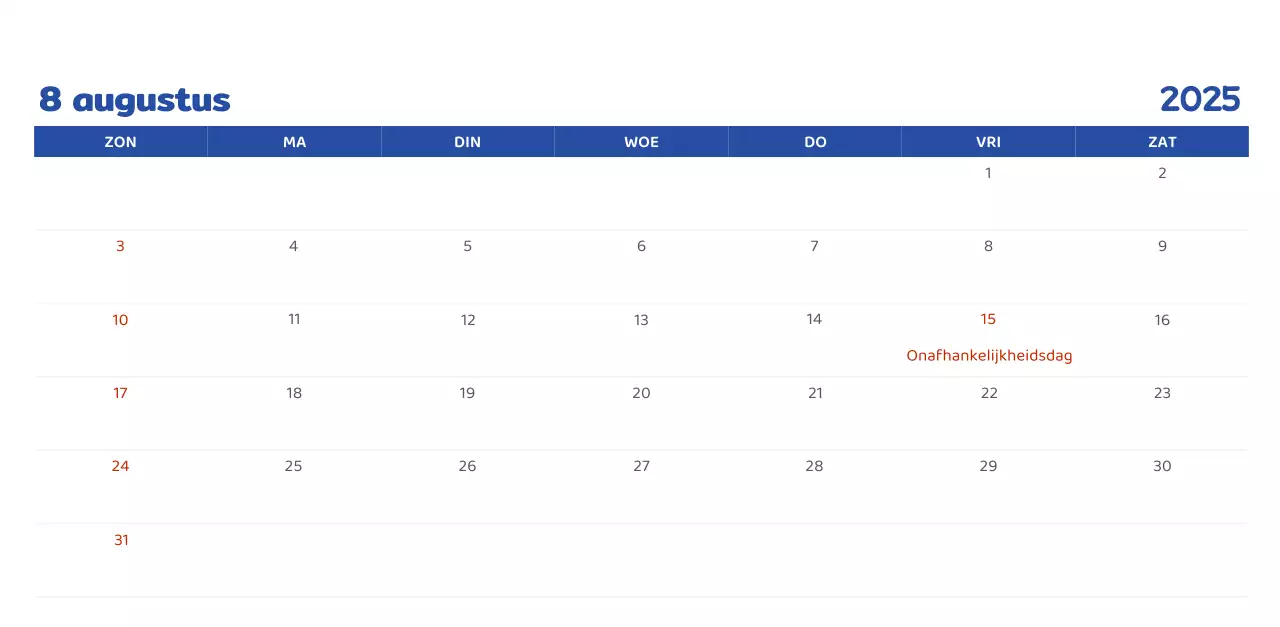This screenshot has width=1280, height=627.
Task: Pick Thursday 7 August
Action: pos(814,247)
